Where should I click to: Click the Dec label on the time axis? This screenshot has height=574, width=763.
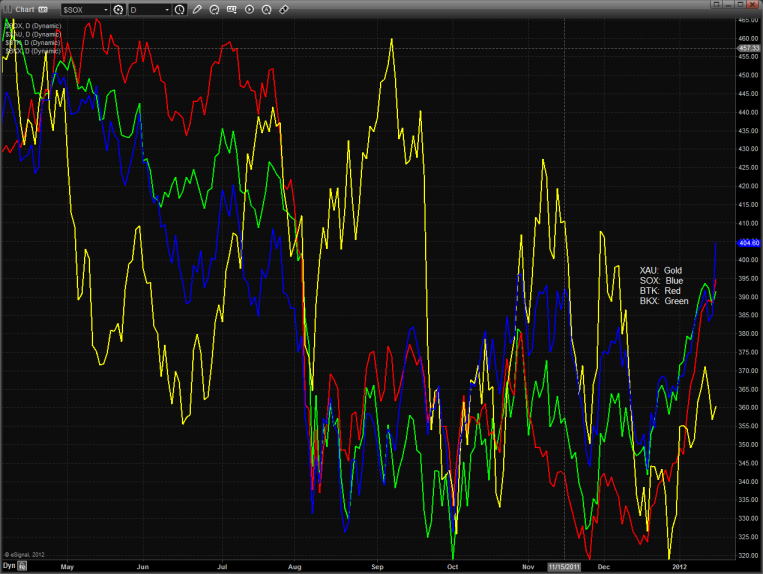pos(603,567)
